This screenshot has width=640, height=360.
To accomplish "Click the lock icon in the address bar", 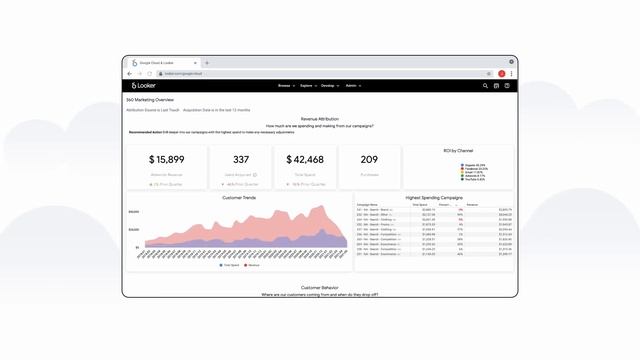I will (161, 74).
